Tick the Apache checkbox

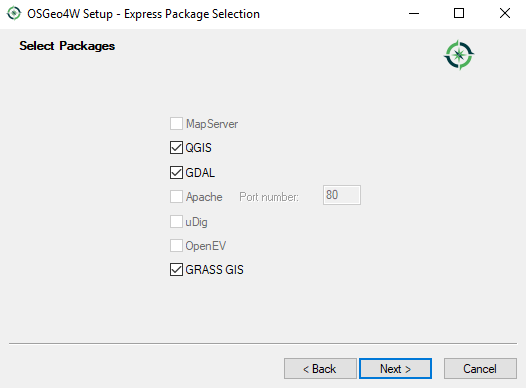(x=176, y=197)
